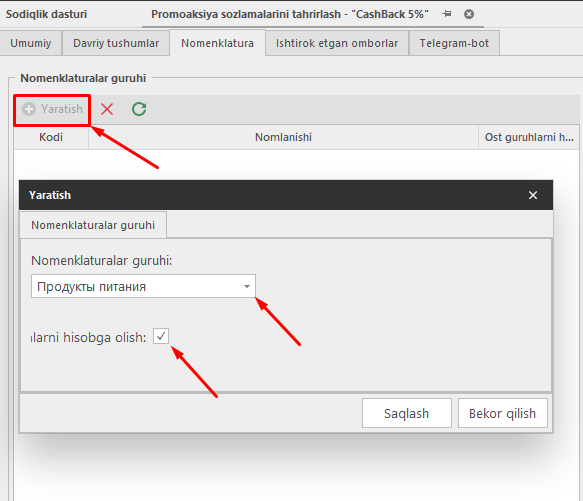Switch to the Telegram-bot tab

tap(454, 43)
